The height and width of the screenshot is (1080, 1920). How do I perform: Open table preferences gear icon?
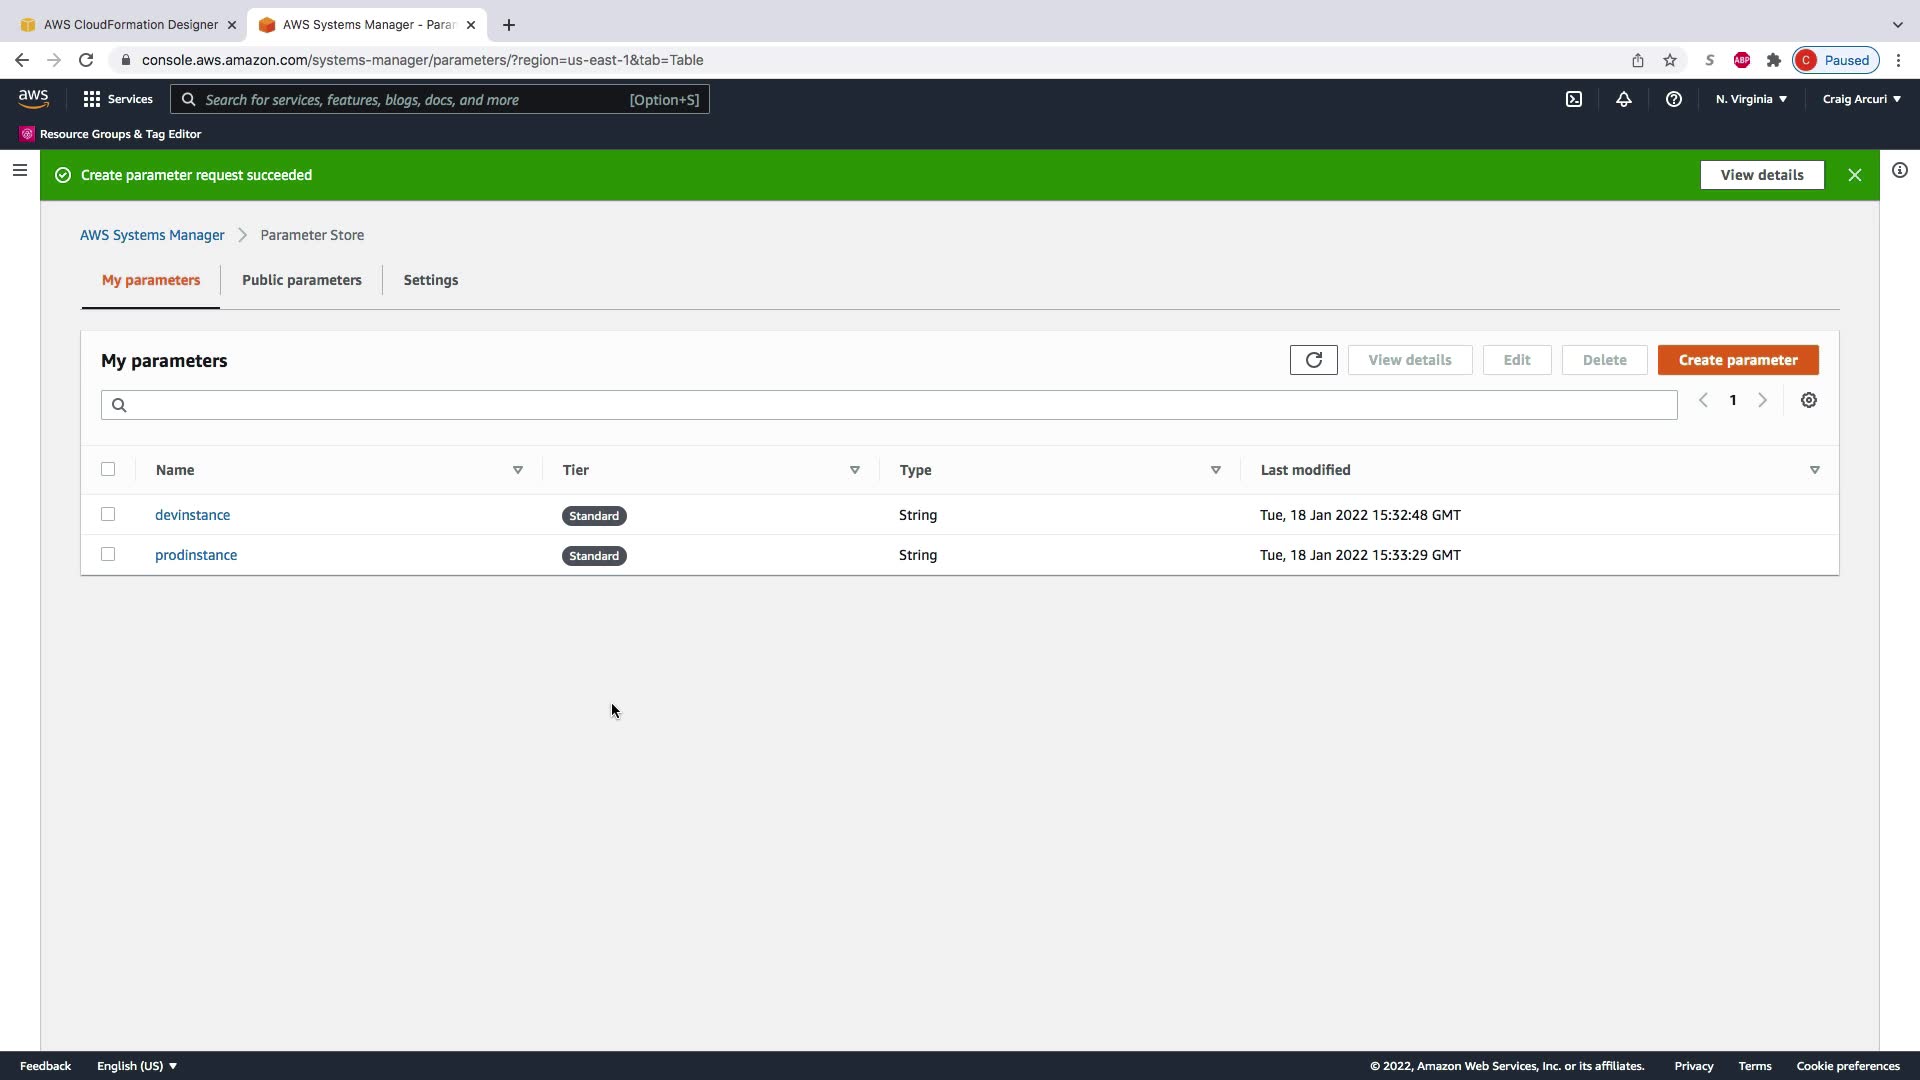pos(1808,400)
